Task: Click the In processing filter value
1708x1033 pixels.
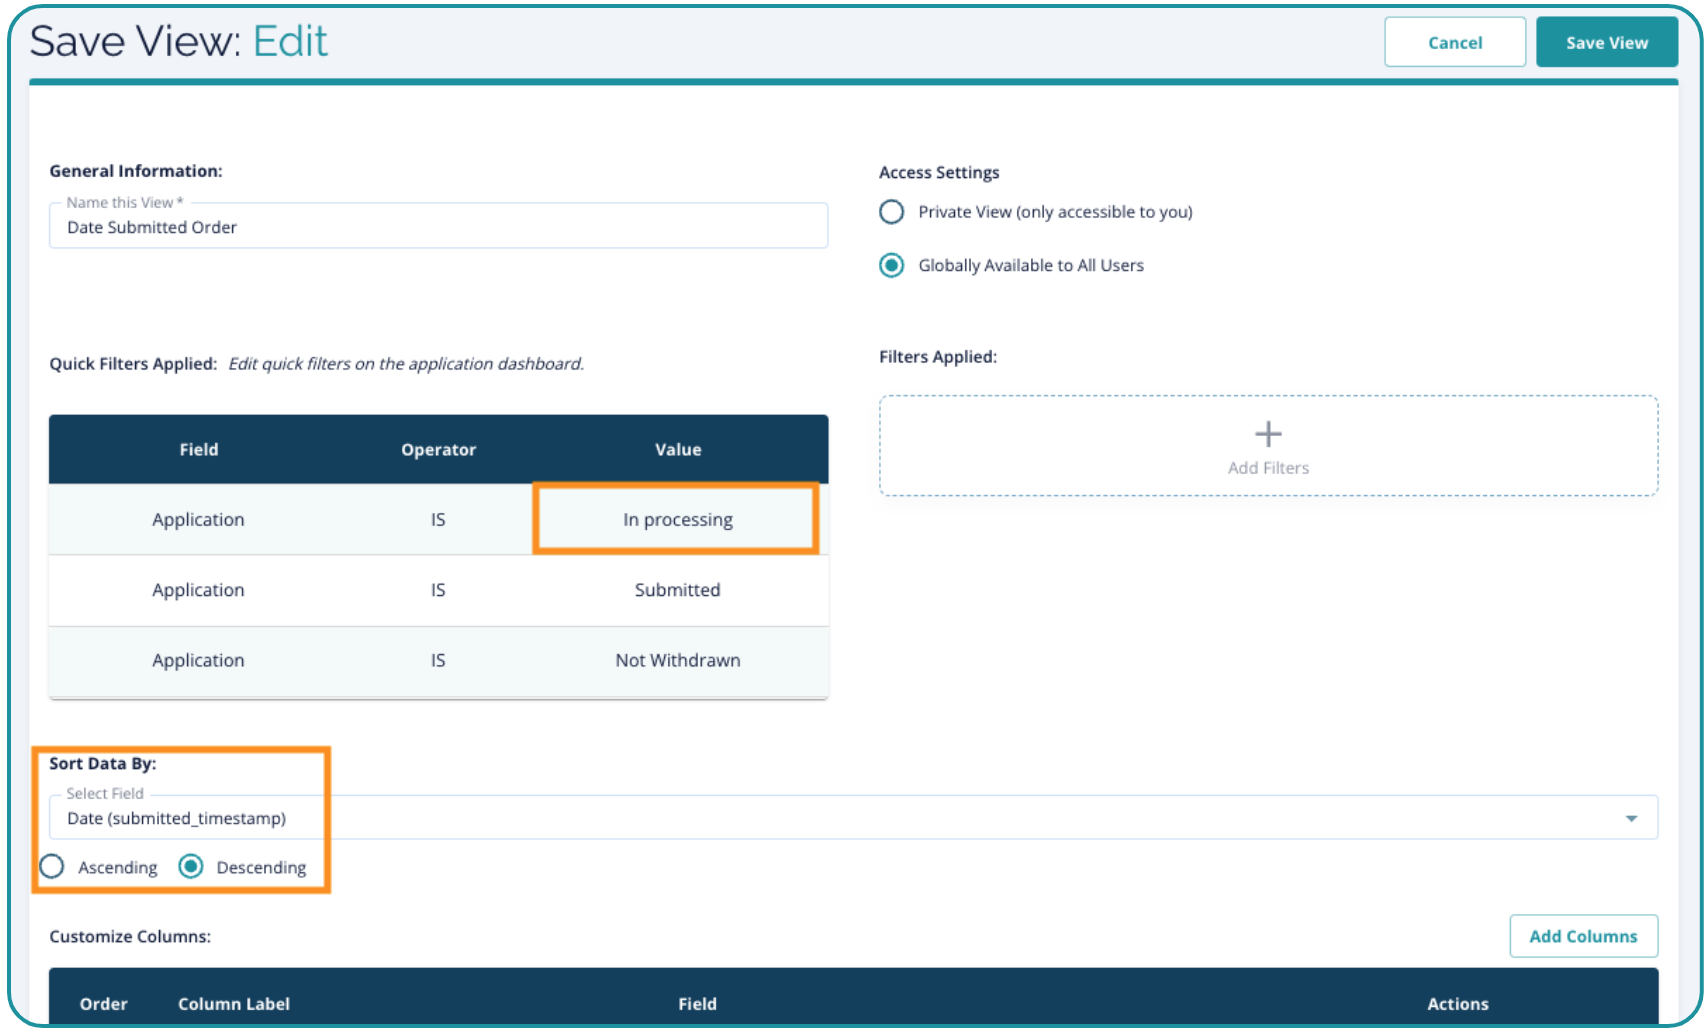Action: [x=677, y=520]
